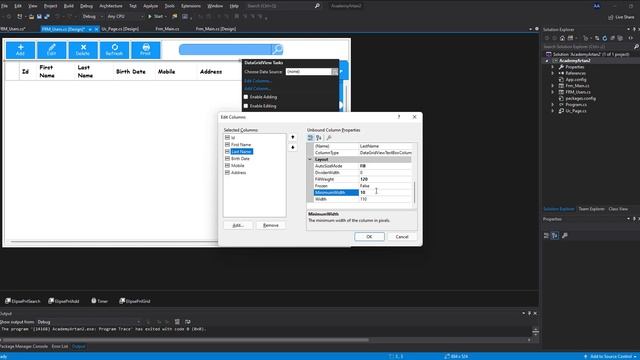Image resolution: width=640 pixels, height=360 pixels.
Task: Switch column properties to Categorized view
Action: (310, 138)
